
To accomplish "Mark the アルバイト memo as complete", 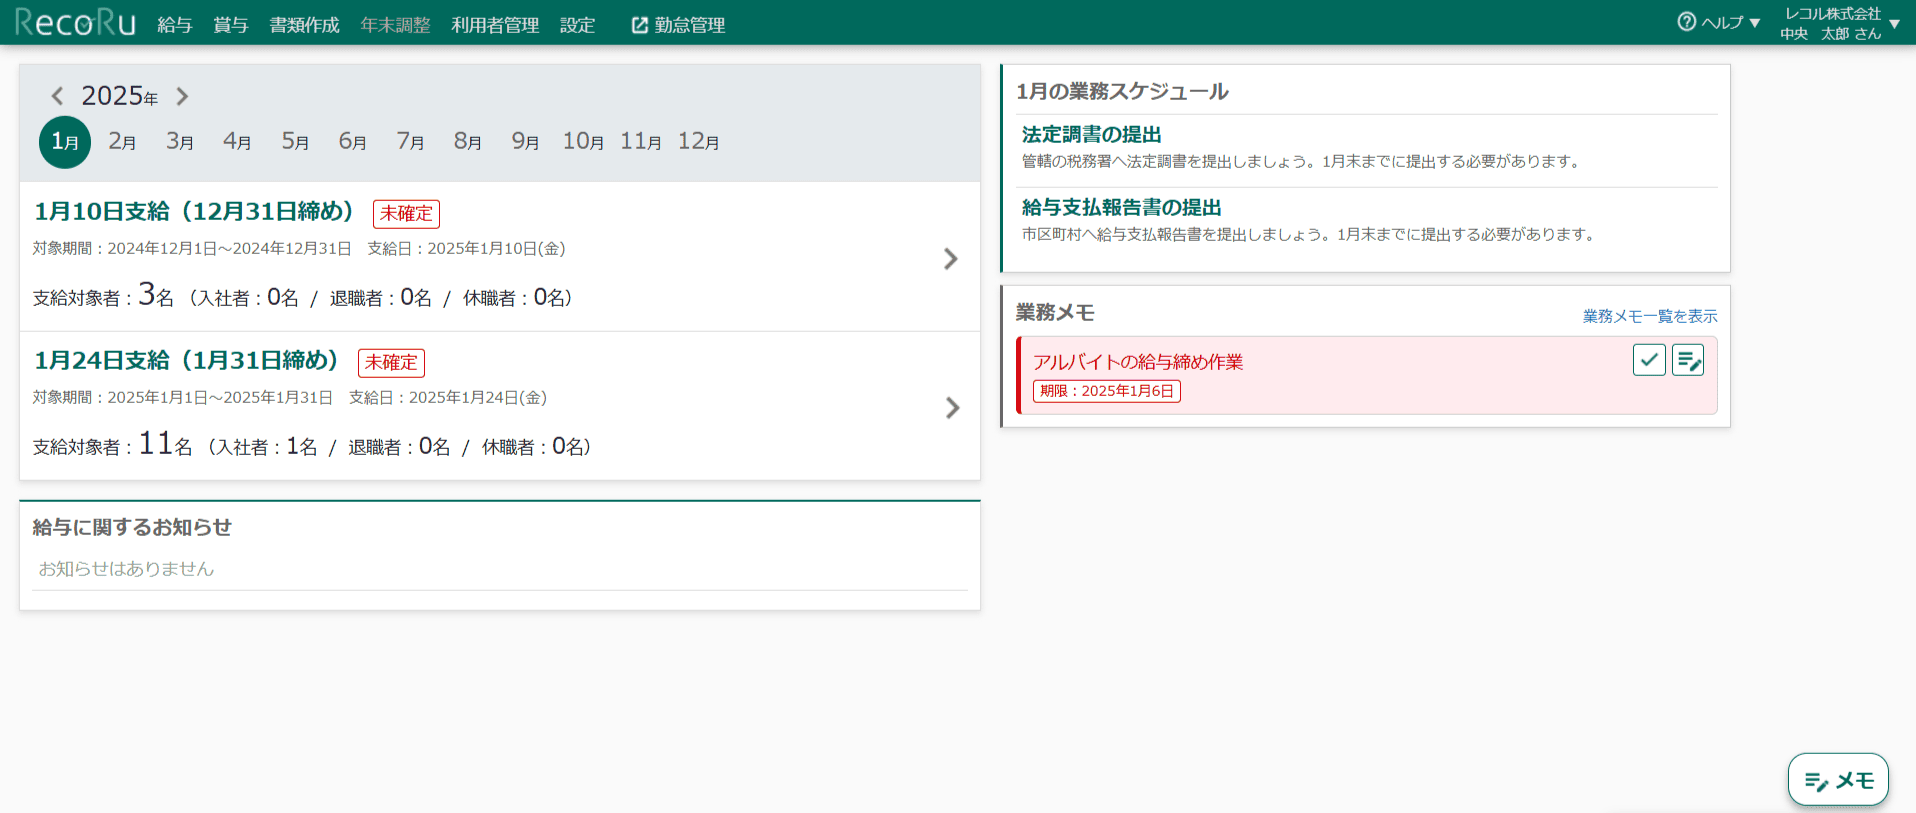I will pyautogui.click(x=1649, y=360).
